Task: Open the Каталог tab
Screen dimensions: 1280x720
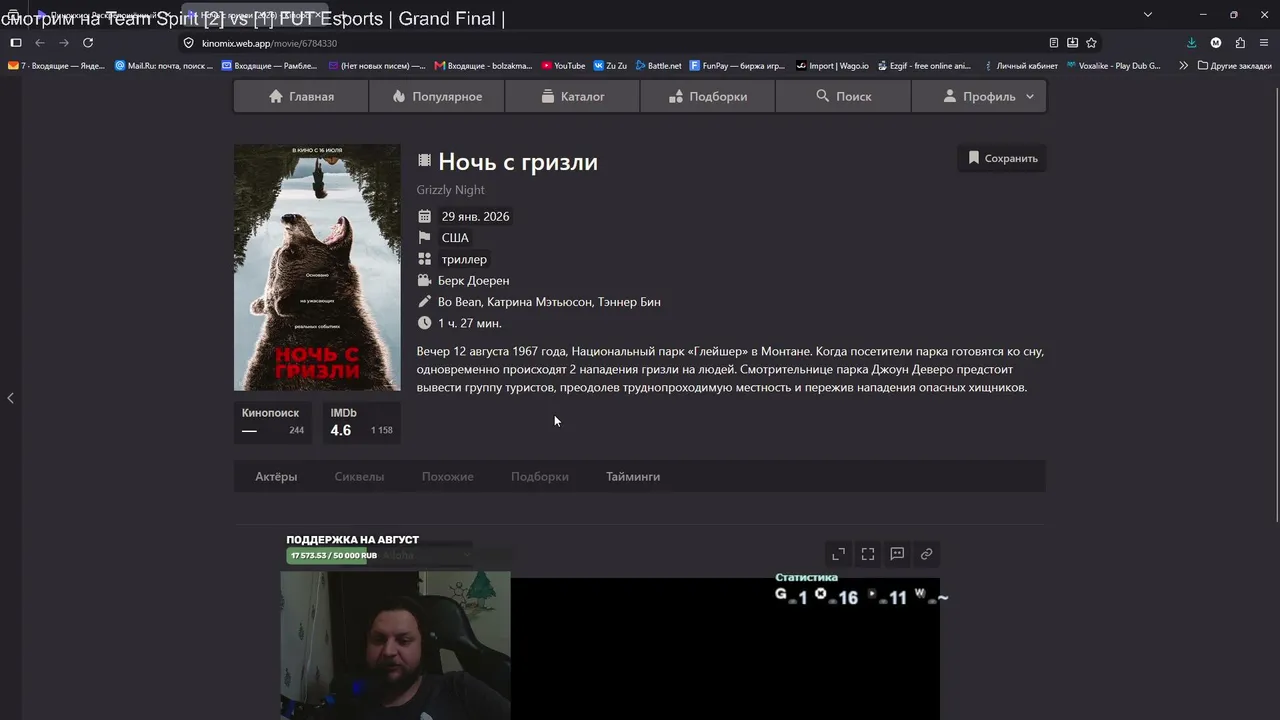Action: pyautogui.click(x=572, y=96)
